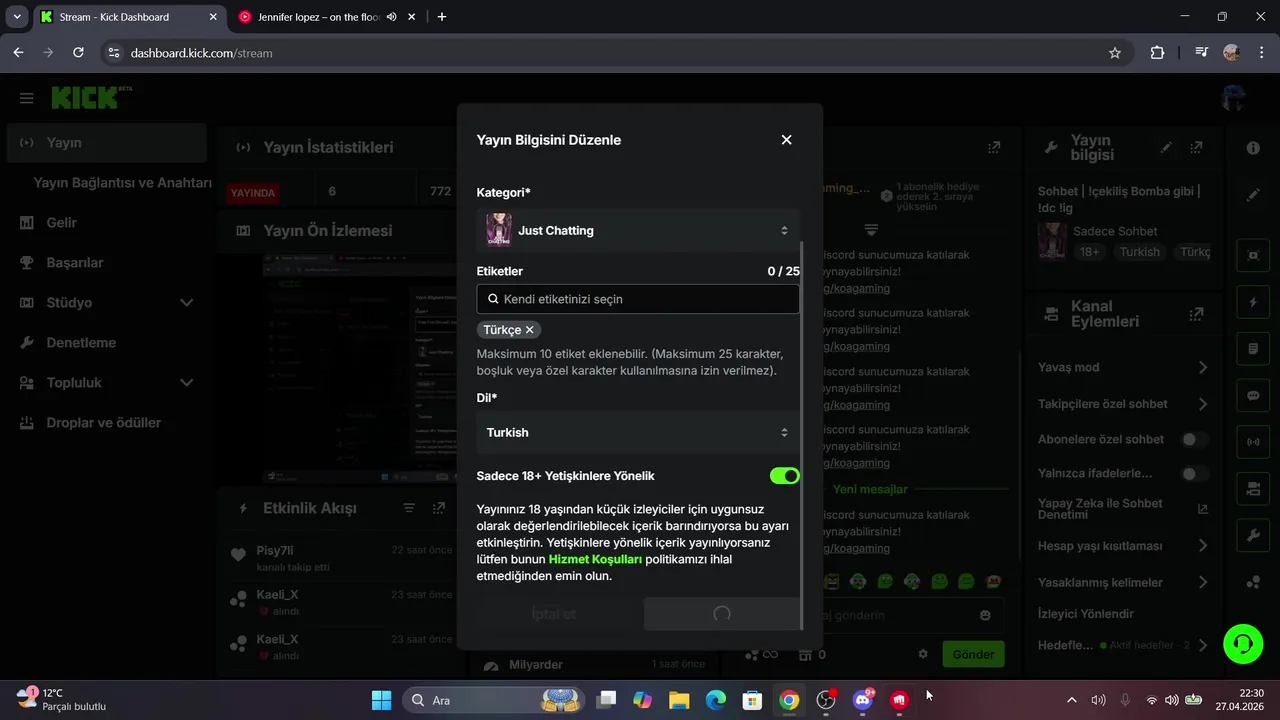Toggle Abonelere özel sohbet
This screenshot has height=720, width=1280.
pos(1194,439)
